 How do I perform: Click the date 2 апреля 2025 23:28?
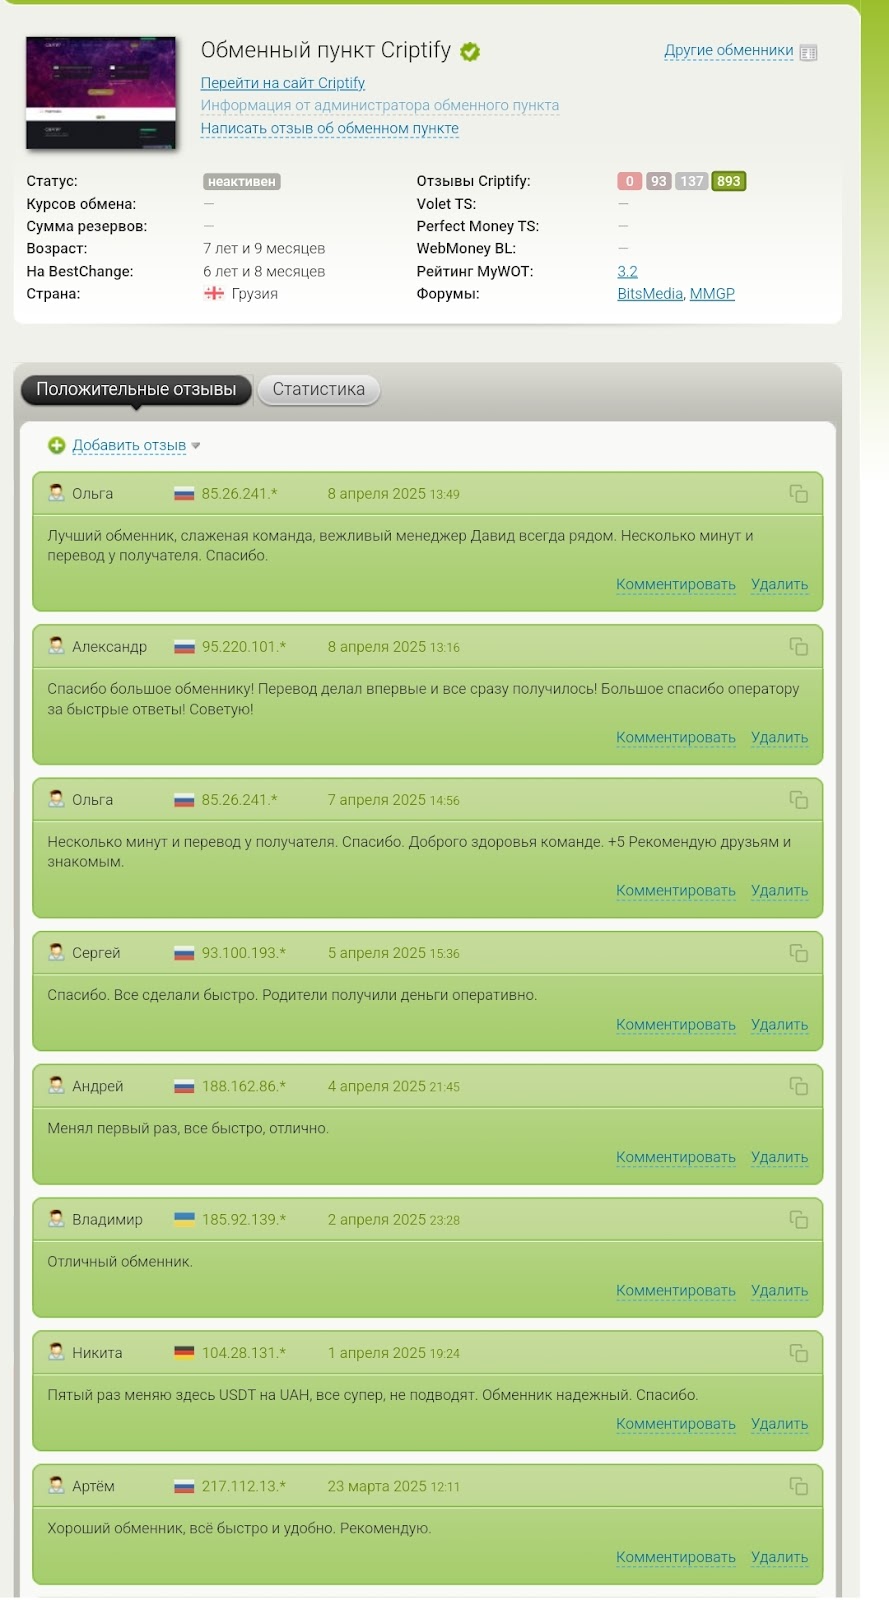click(x=394, y=1220)
